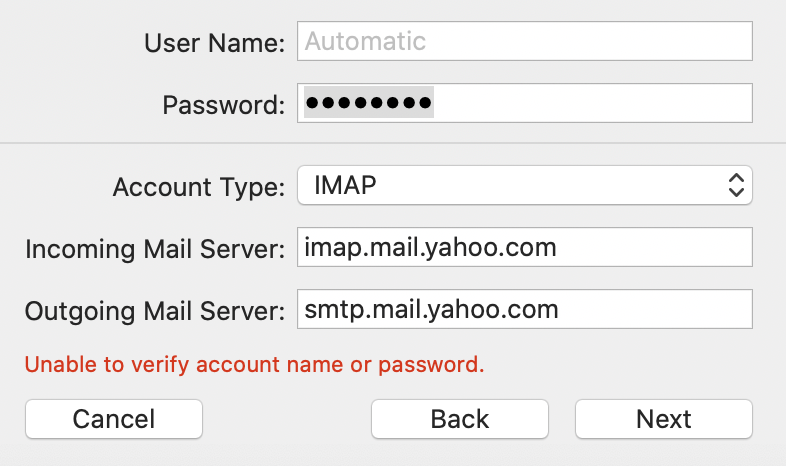Edit the Incoming Mail Server field
The image size is (786, 466).
[525, 247]
